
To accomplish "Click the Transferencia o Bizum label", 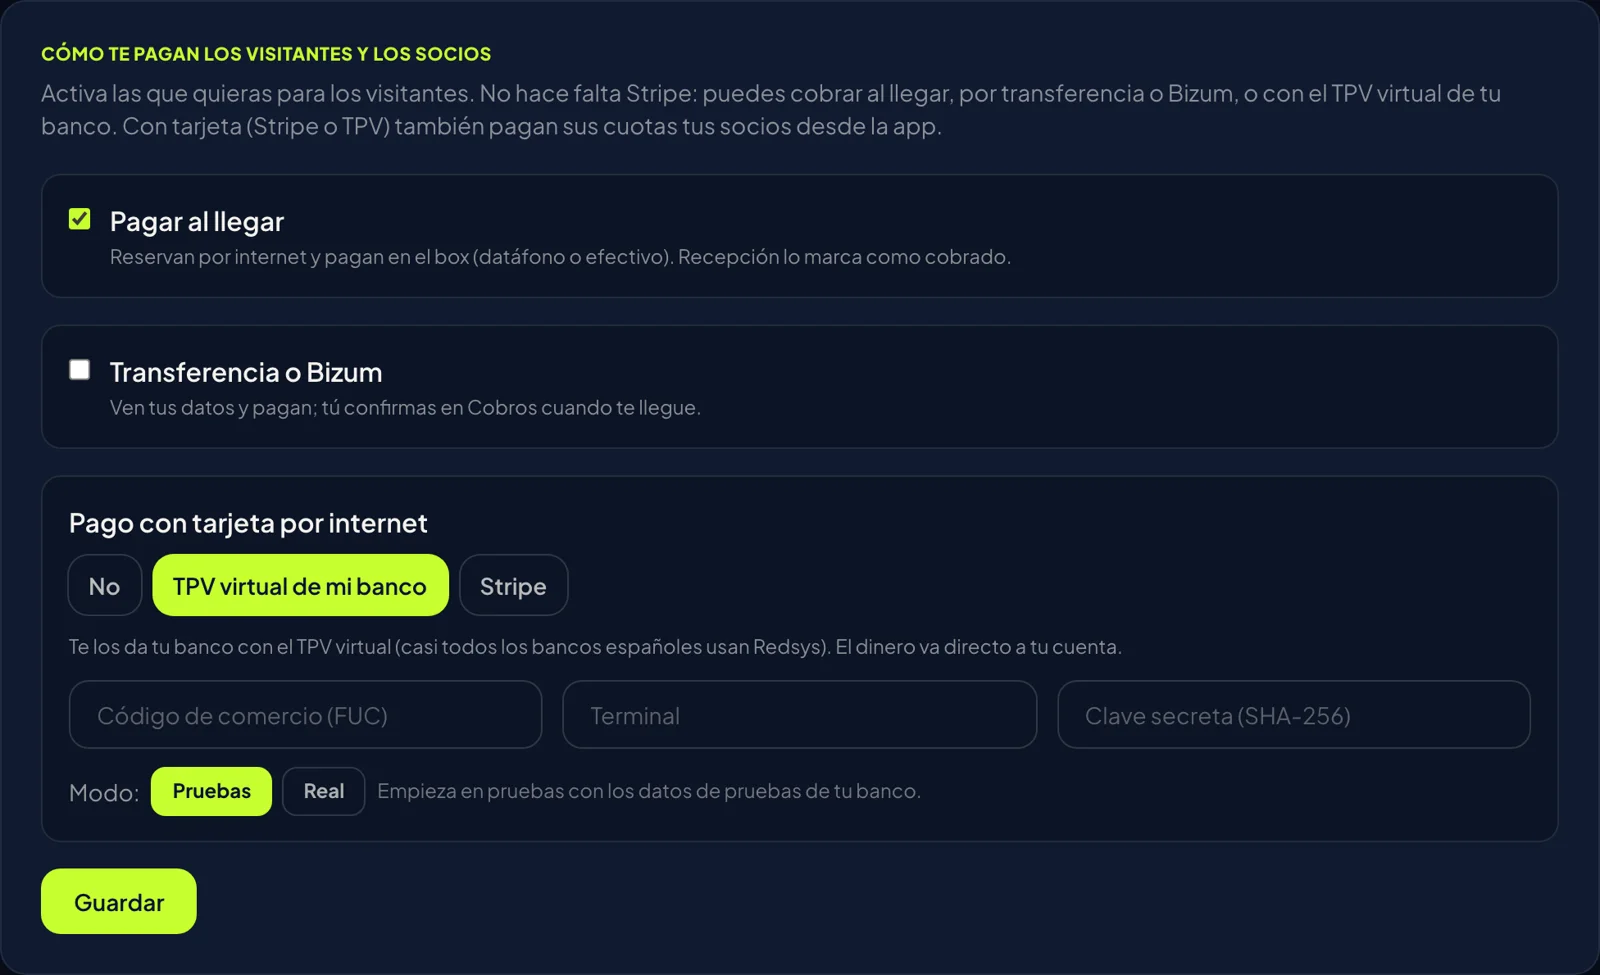I will coord(246,372).
